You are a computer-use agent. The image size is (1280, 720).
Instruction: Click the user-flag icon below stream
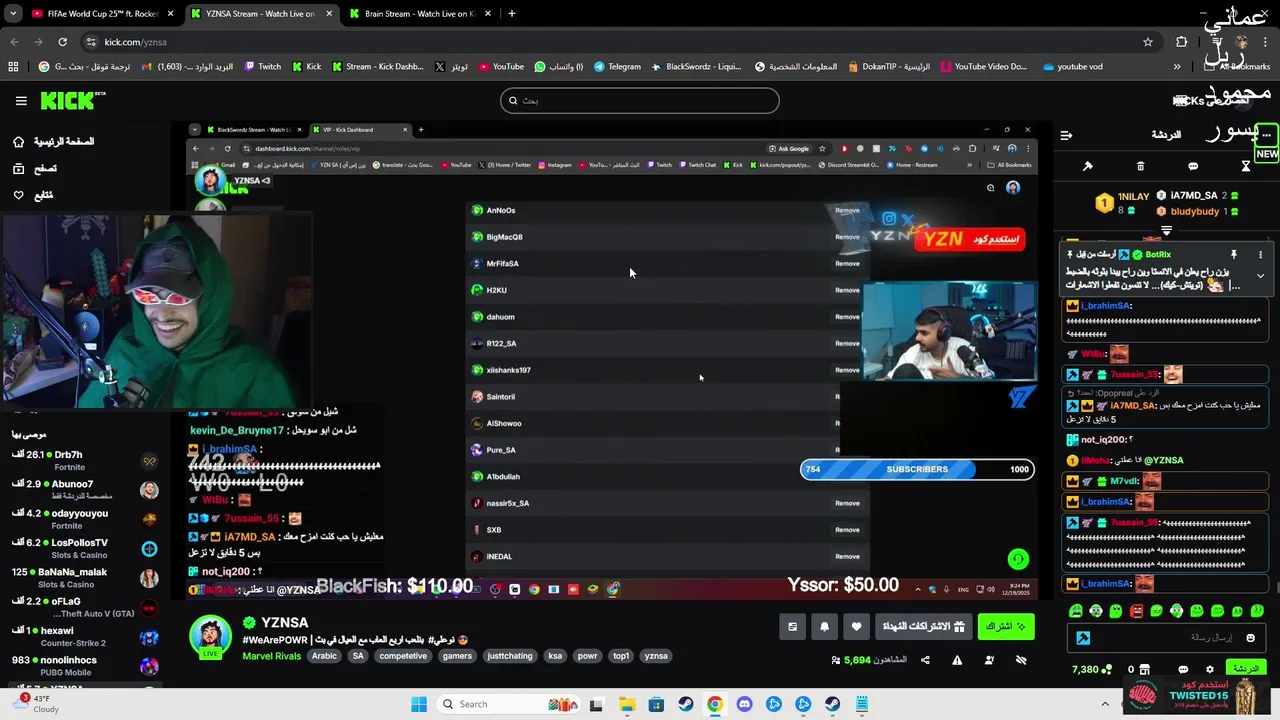click(989, 660)
